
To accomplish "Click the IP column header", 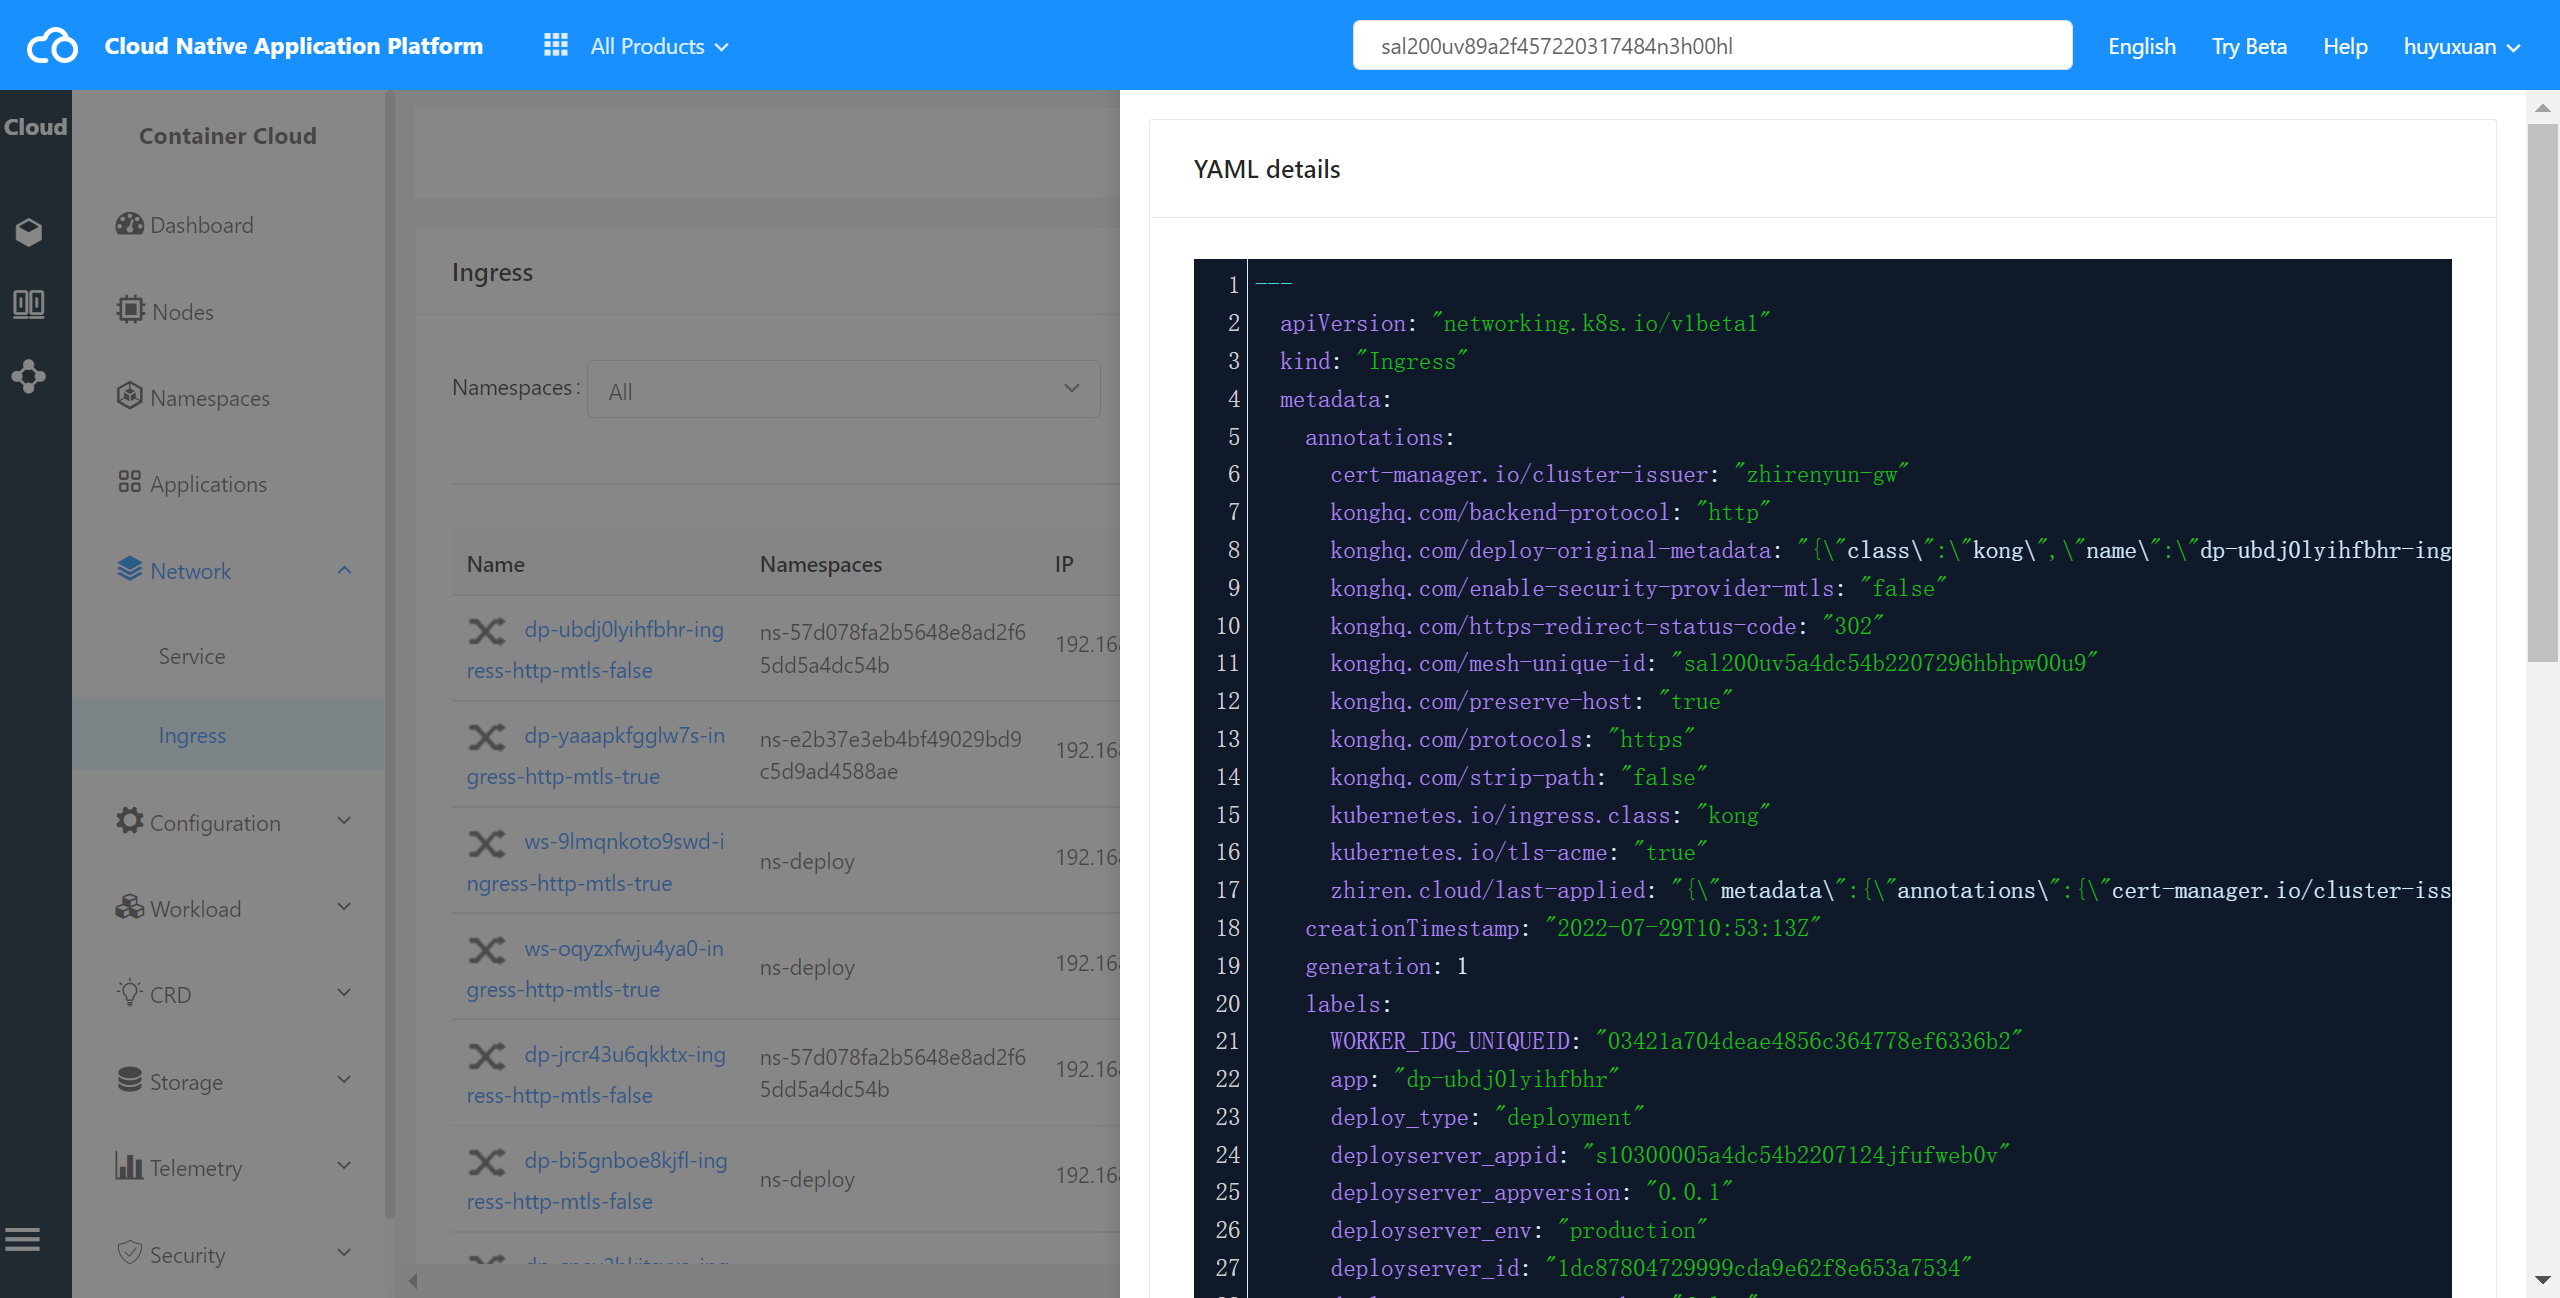I will pyautogui.click(x=1064, y=564).
